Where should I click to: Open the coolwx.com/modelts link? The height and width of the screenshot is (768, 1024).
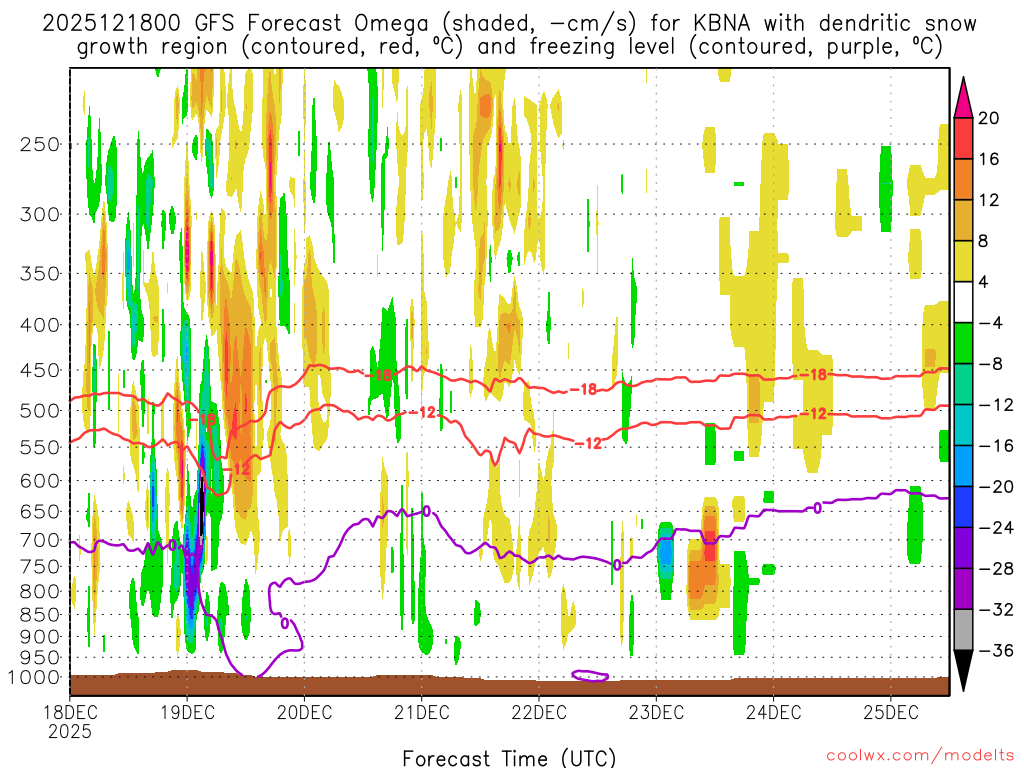click(920, 756)
